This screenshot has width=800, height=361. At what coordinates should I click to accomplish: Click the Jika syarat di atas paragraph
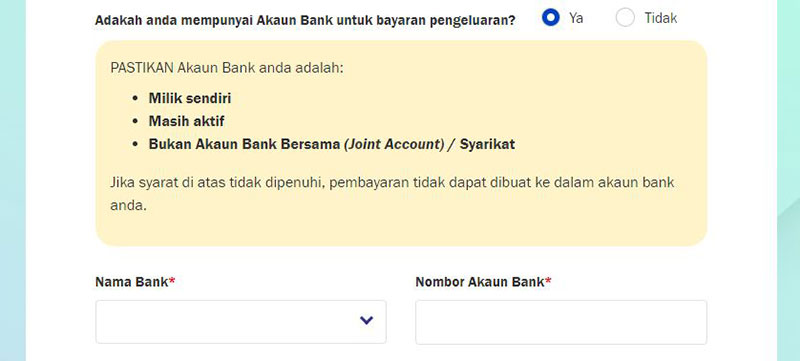tap(392, 194)
